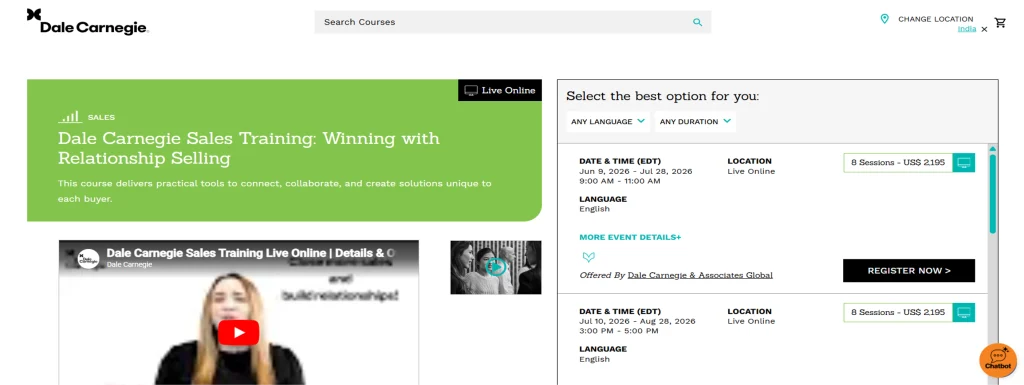Click the teal emblem above Offered By
This screenshot has height=385, width=1024.
click(588, 257)
